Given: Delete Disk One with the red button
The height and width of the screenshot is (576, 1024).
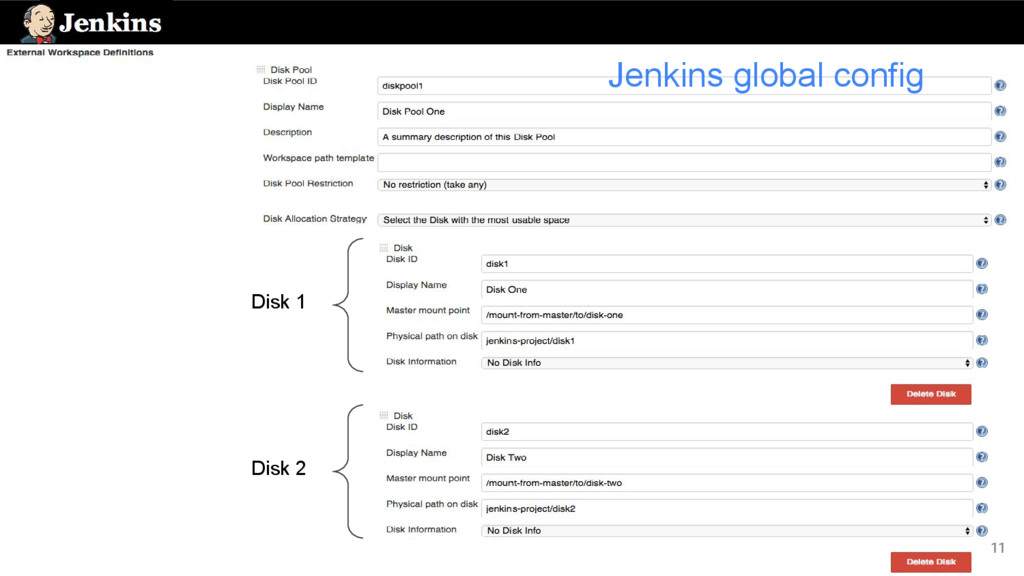Looking at the screenshot, I should (x=931, y=394).
